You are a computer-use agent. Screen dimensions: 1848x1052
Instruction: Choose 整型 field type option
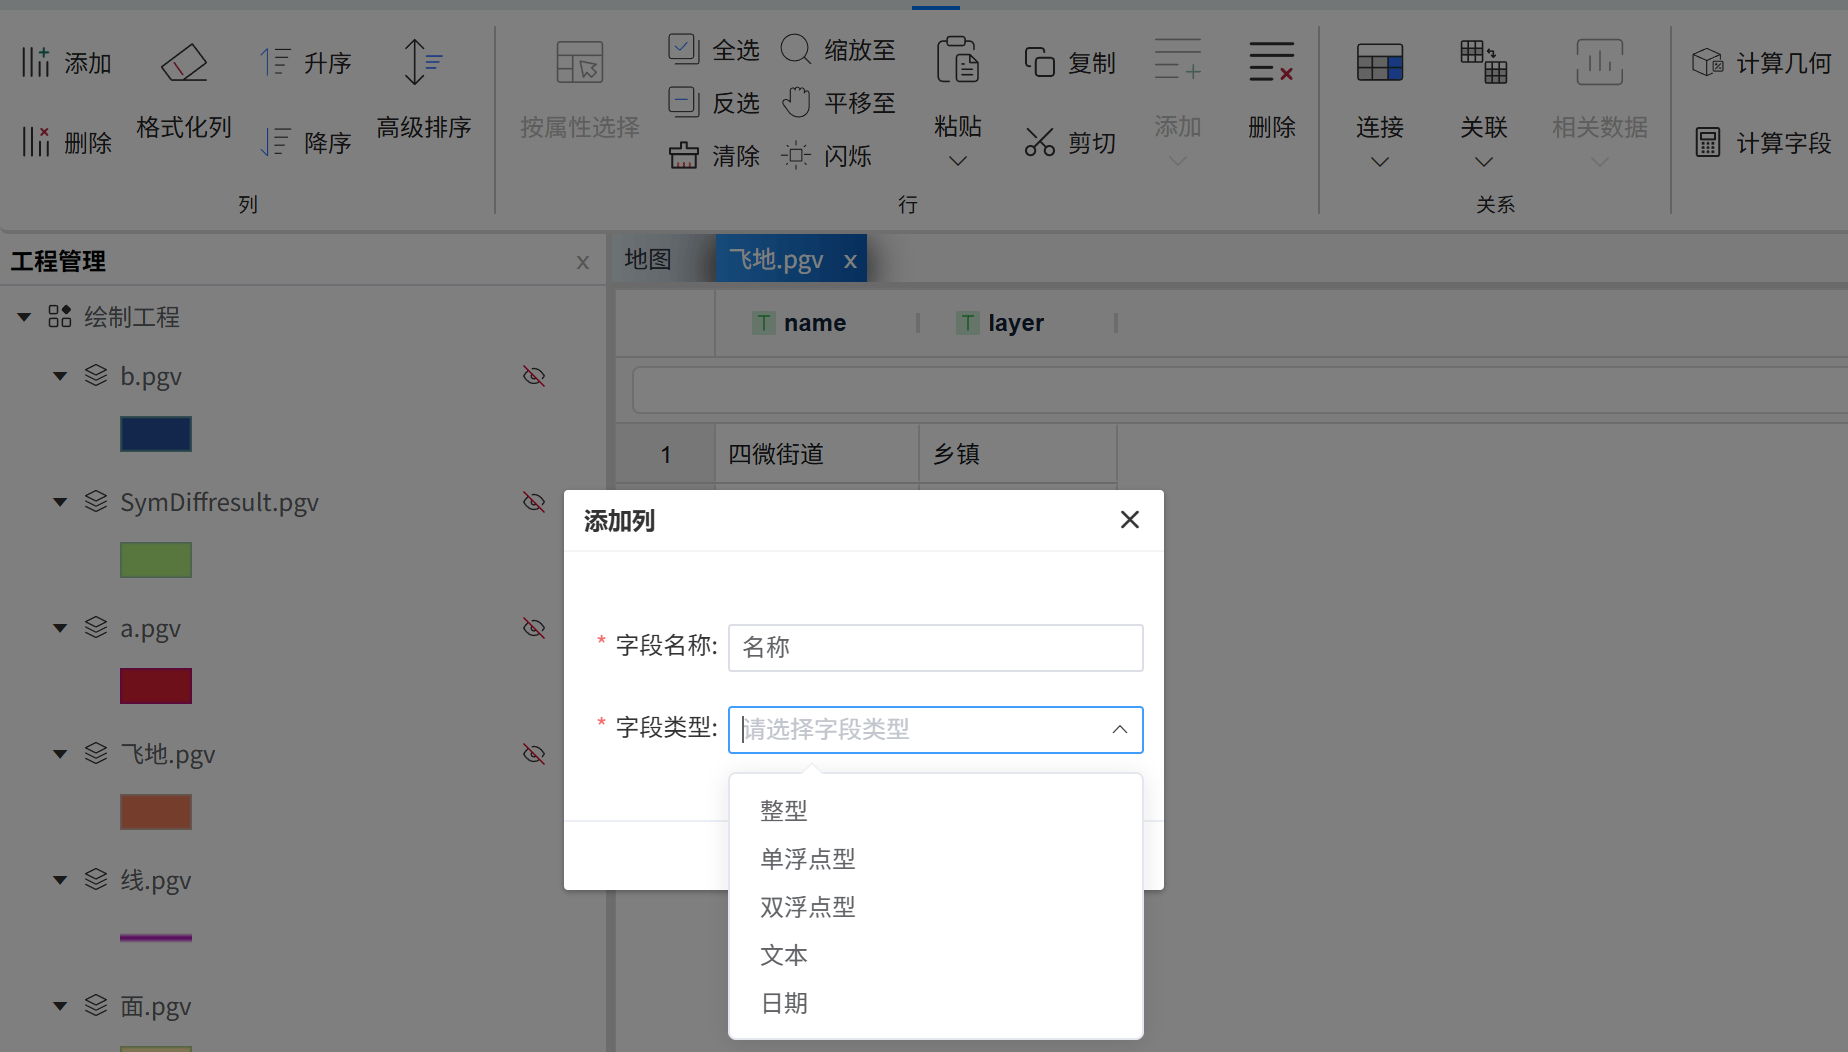point(784,810)
